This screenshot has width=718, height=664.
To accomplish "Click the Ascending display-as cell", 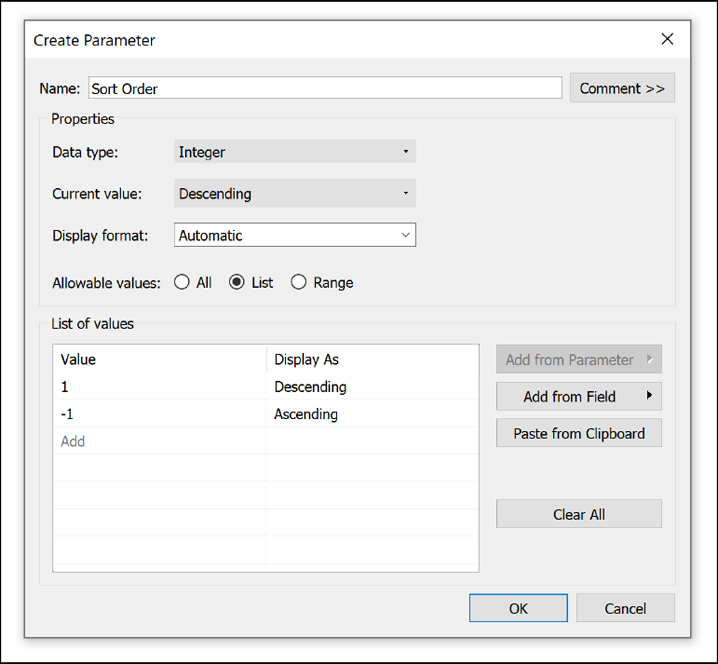I will click(x=372, y=414).
